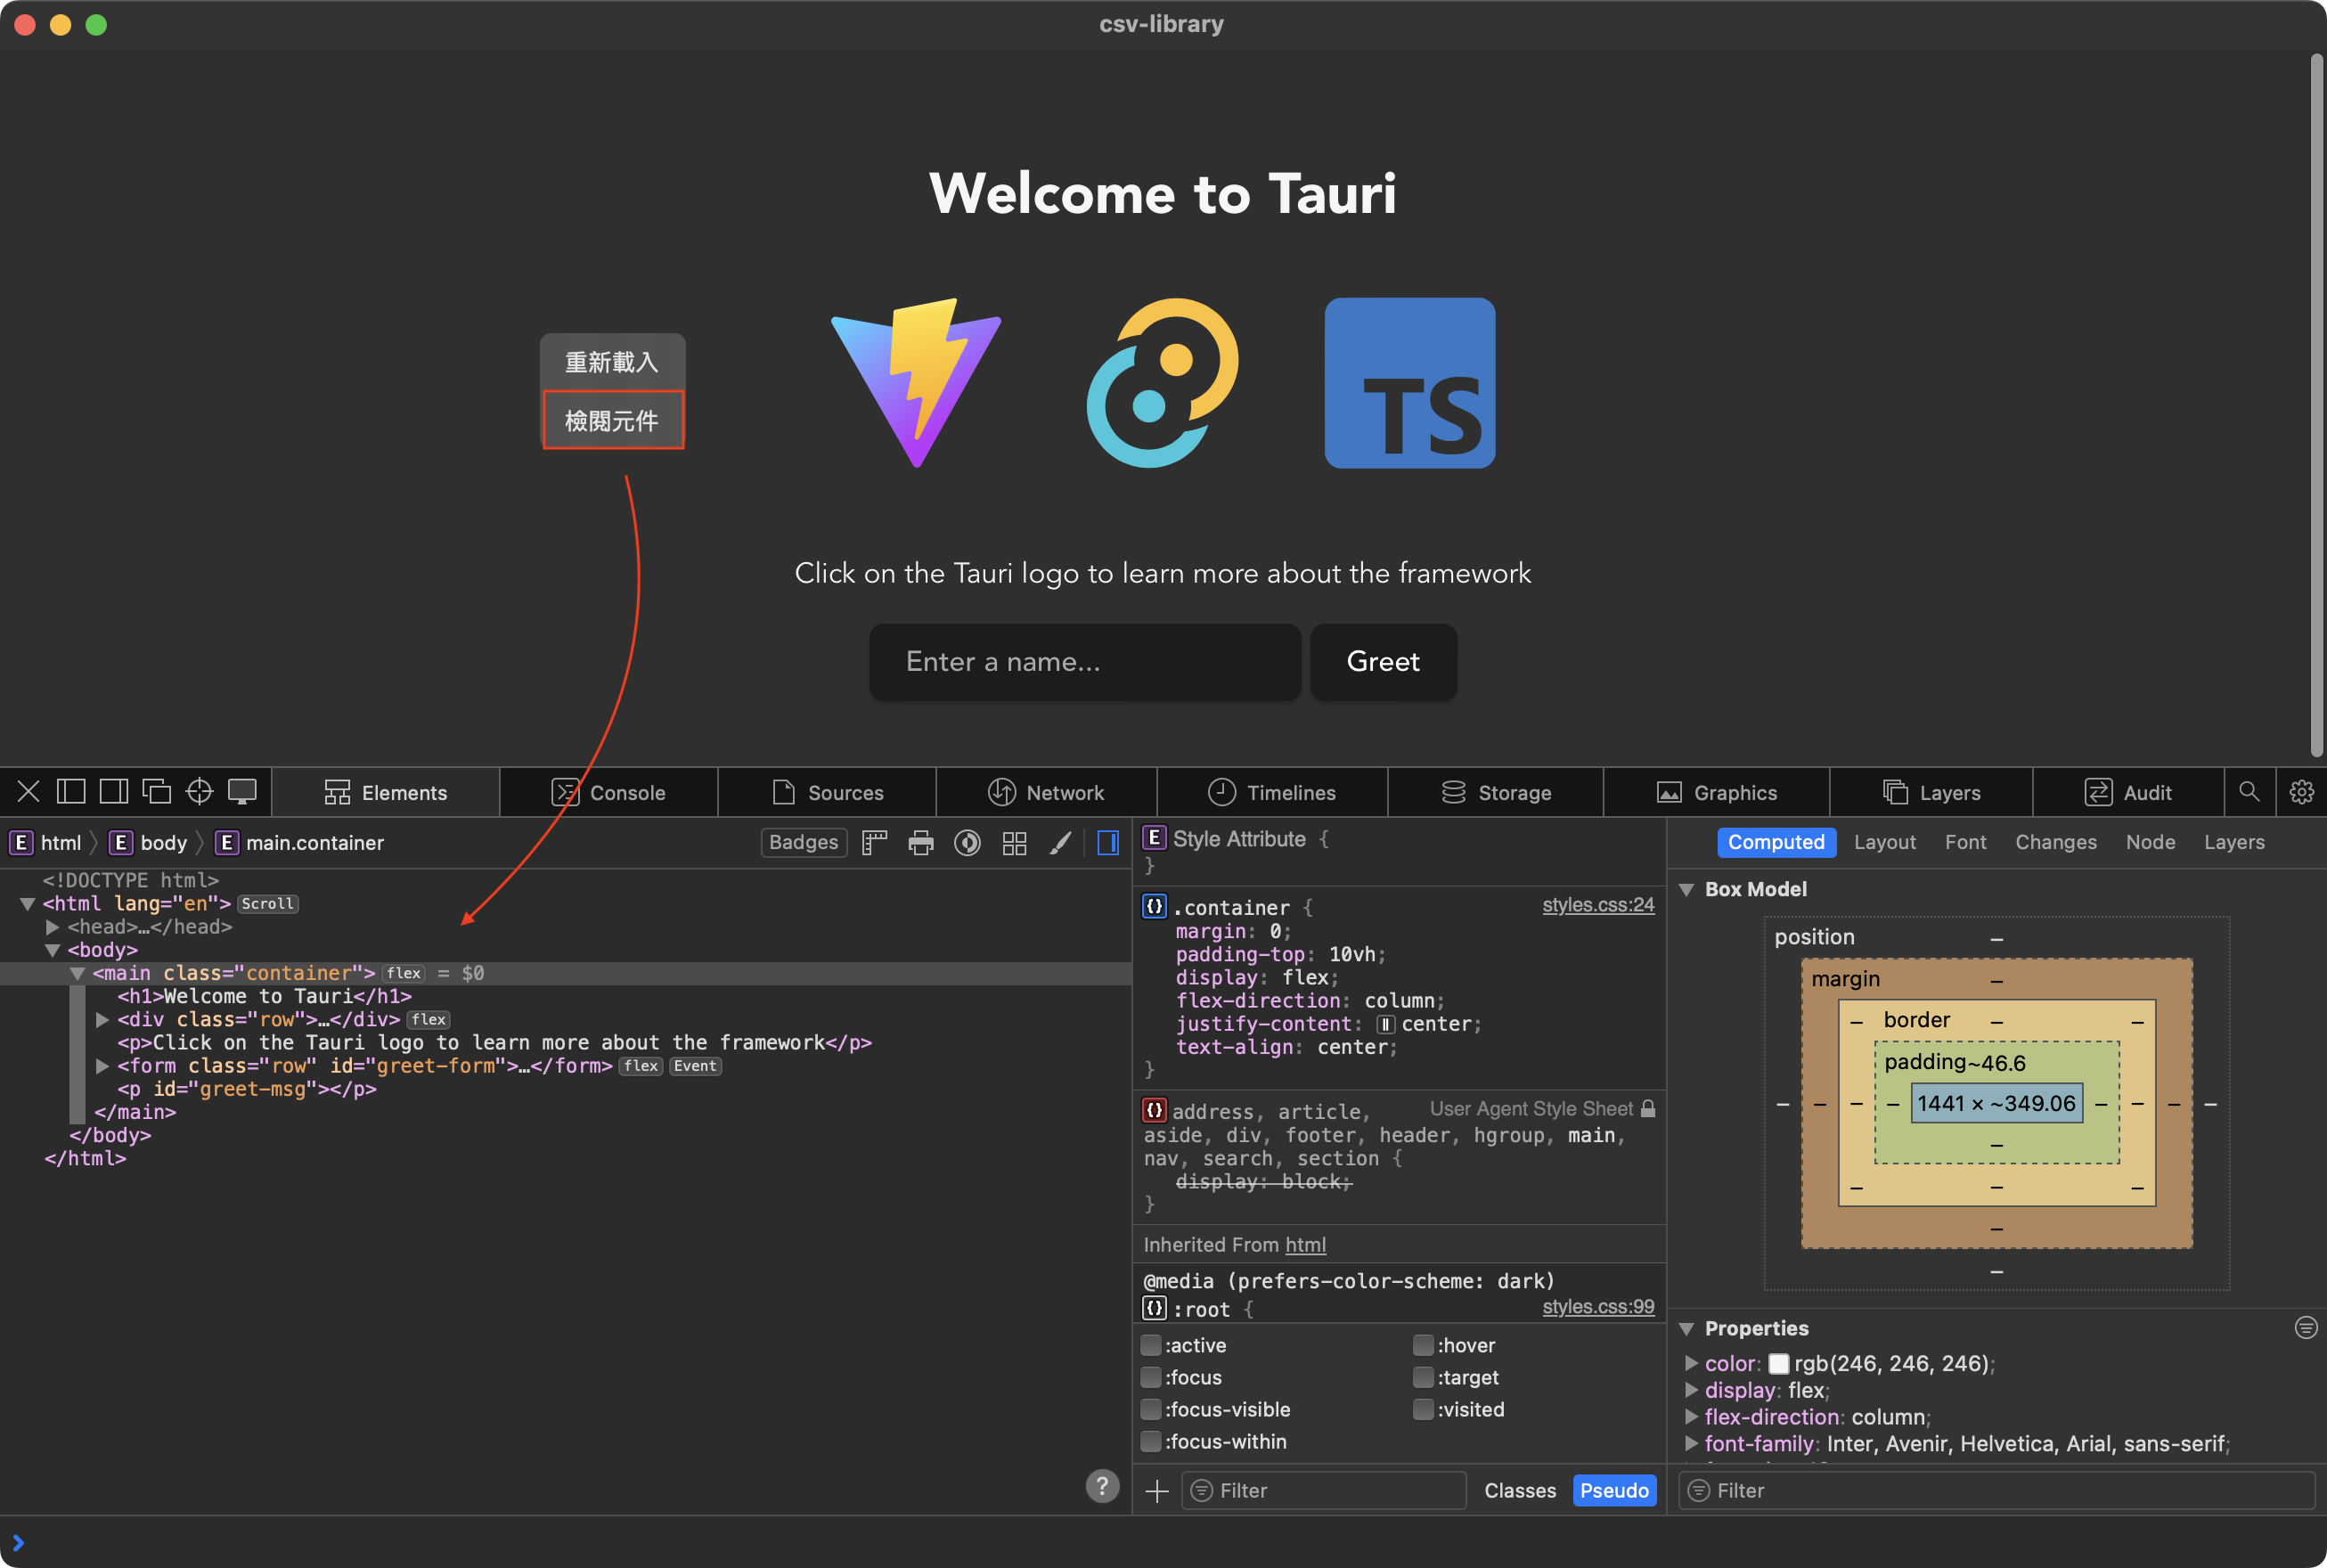Close the Web Inspector with the X icon
The height and width of the screenshot is (1568, 2327).
(29, 792)
